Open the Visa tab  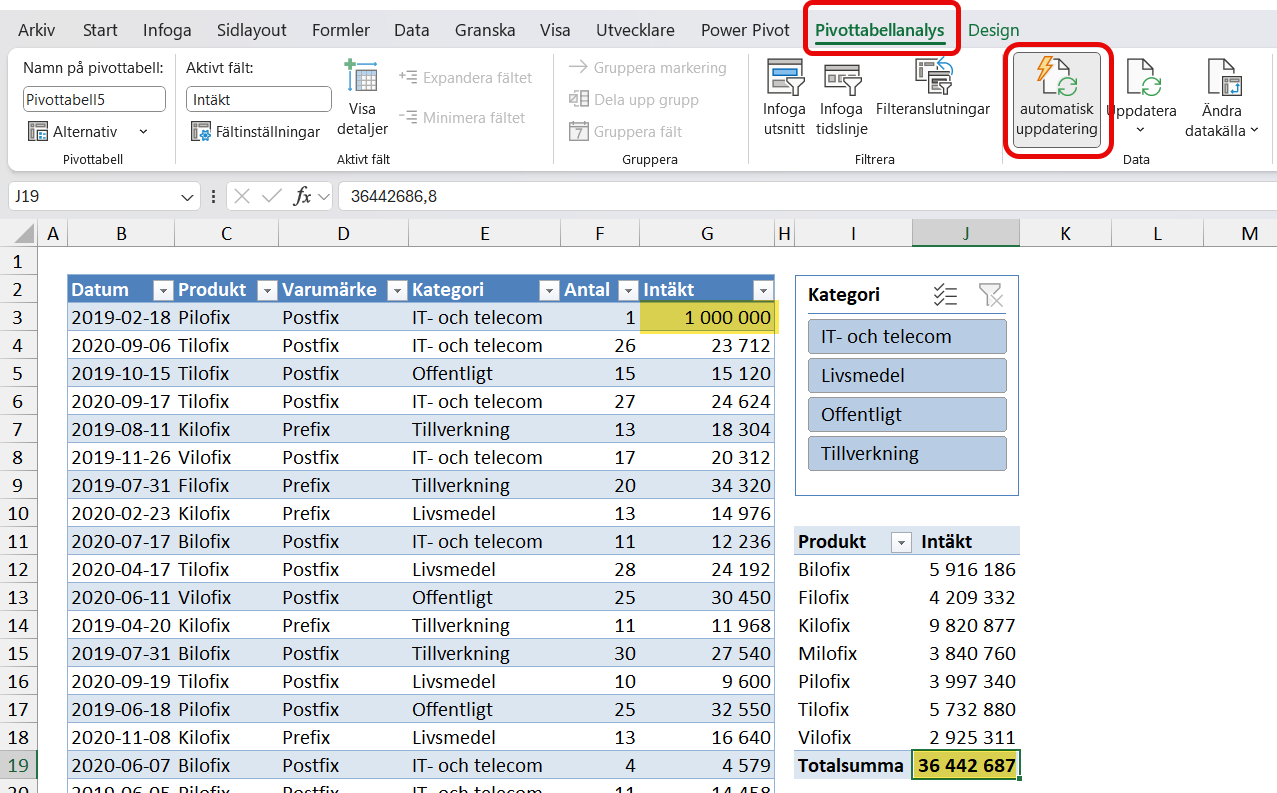pos(555,30)
